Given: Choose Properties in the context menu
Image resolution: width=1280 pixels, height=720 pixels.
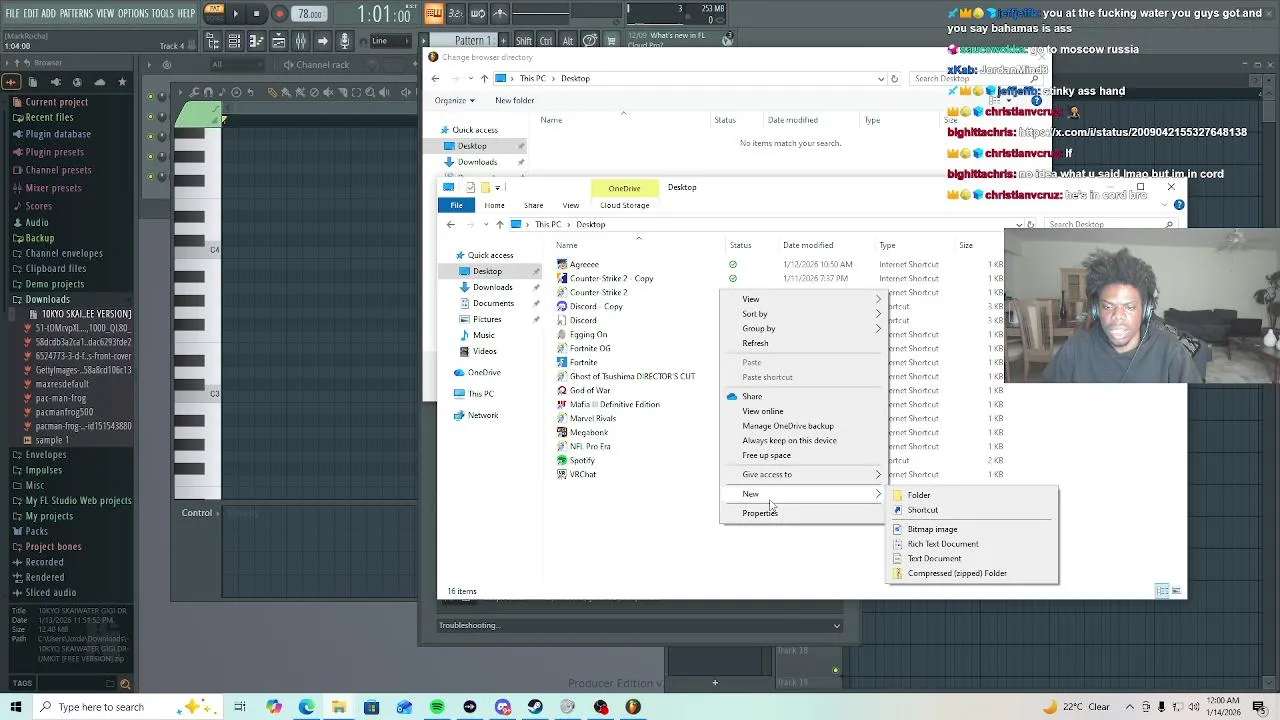Looking at the screenshot, I should (x=760, y=513).
